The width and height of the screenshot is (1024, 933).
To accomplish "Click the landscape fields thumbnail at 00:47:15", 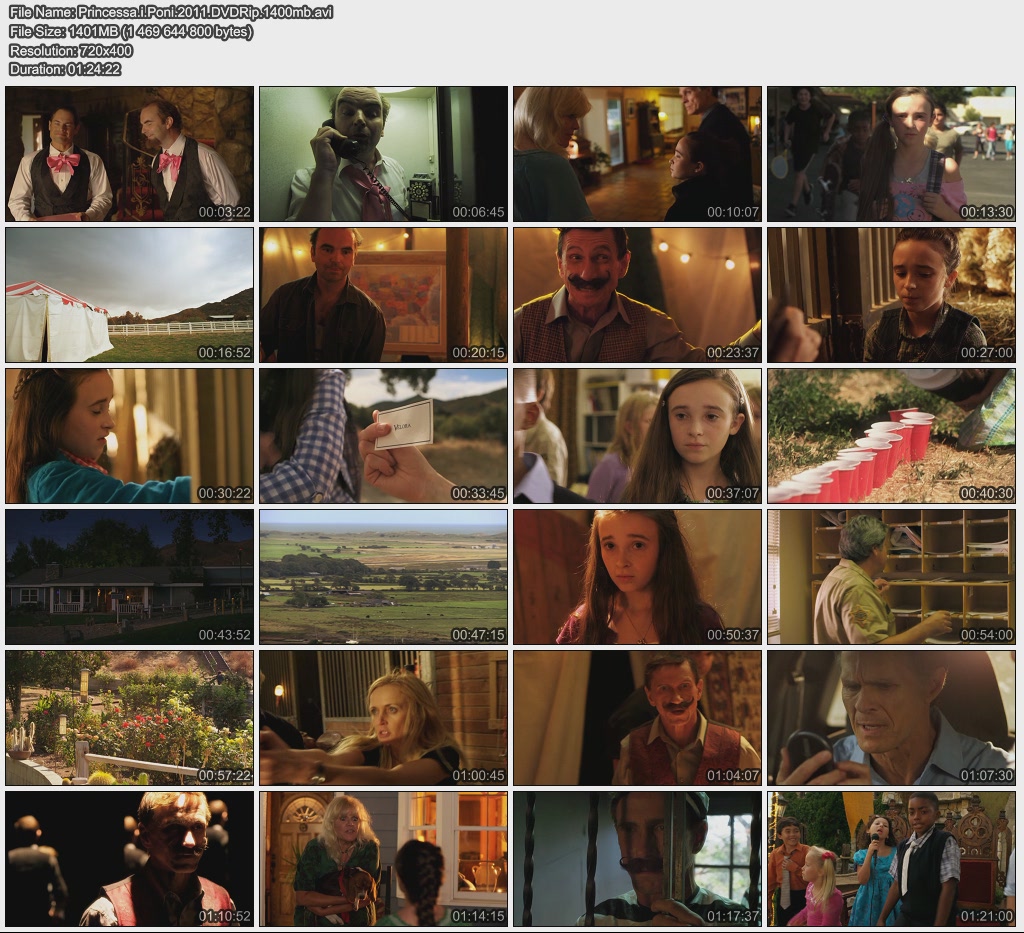I will 383,577.
